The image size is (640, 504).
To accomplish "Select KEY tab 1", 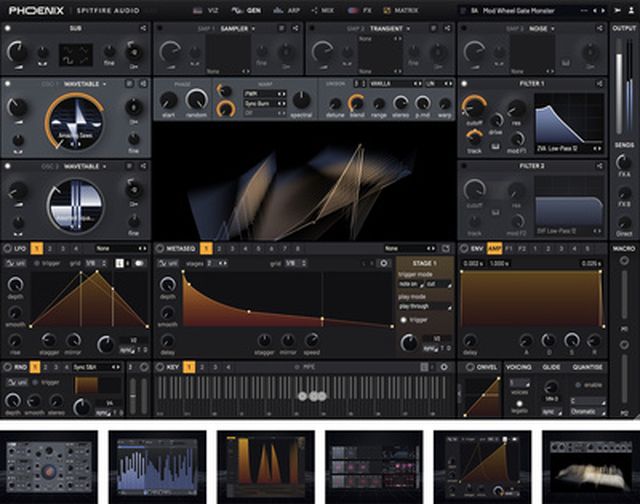I will point(189,367).
